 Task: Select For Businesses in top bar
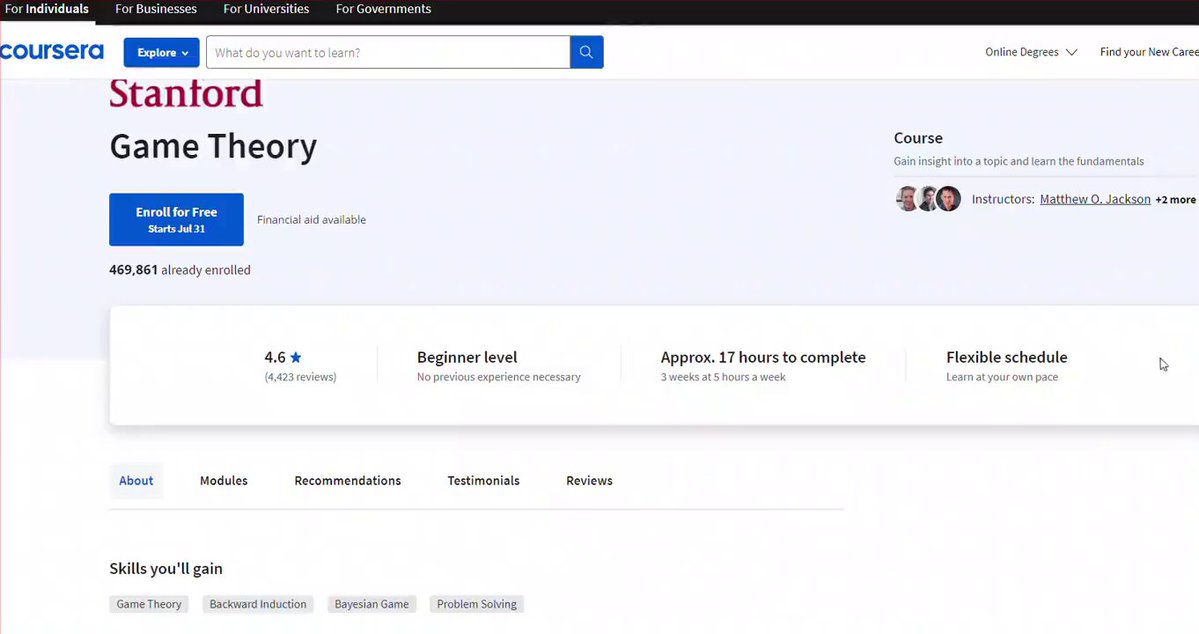tap(156, 9)
